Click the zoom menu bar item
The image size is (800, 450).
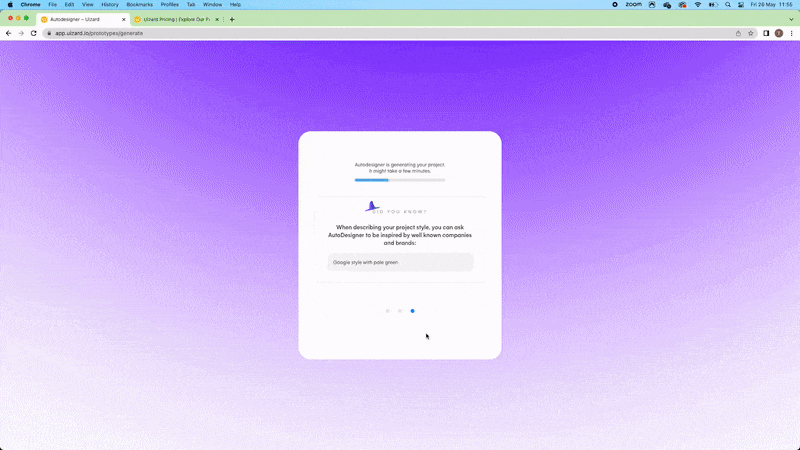[x=633, y=5]
